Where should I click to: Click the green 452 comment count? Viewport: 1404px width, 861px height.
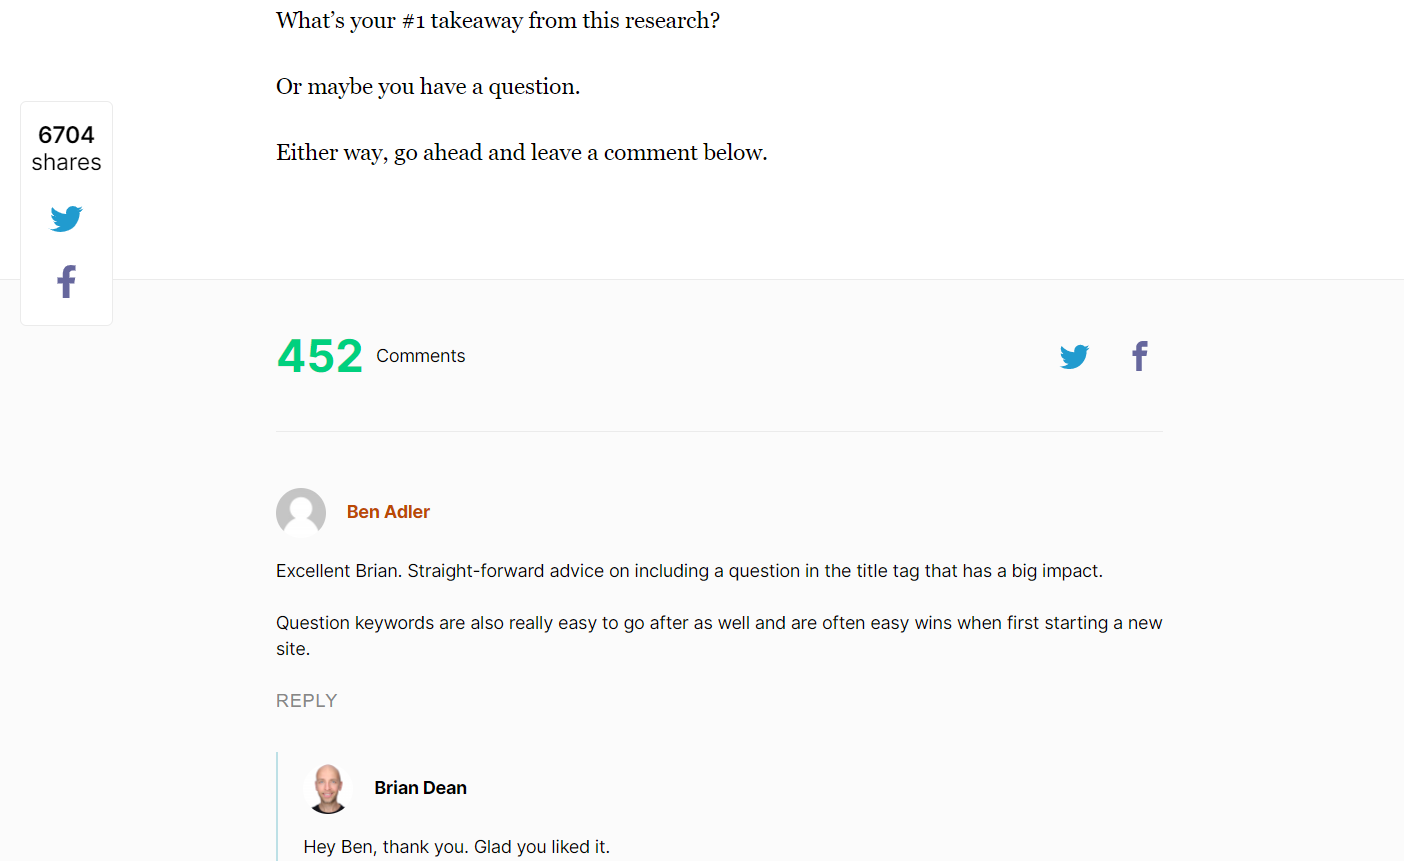pyautogui.click(x=319, y=357)
